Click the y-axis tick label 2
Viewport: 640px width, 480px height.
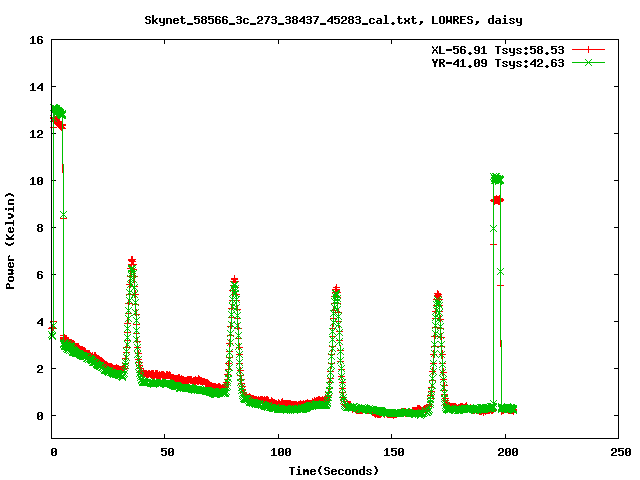coord(40,369)
